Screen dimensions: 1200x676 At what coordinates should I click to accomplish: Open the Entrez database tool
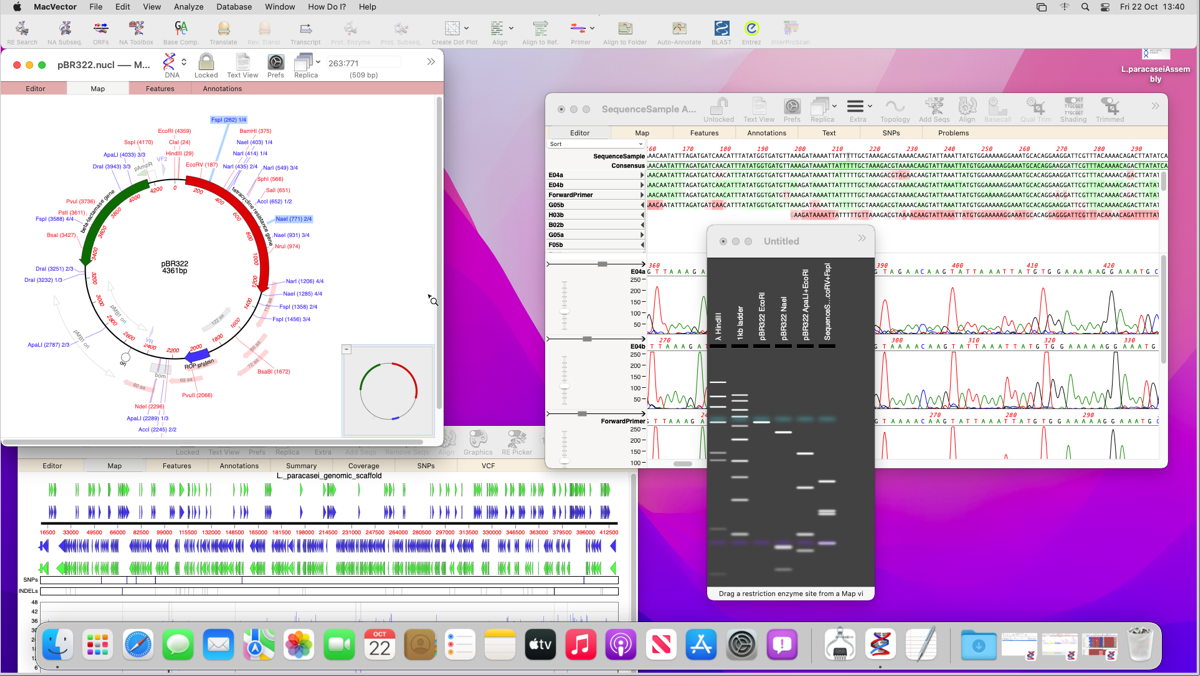[x=751, y=32]
